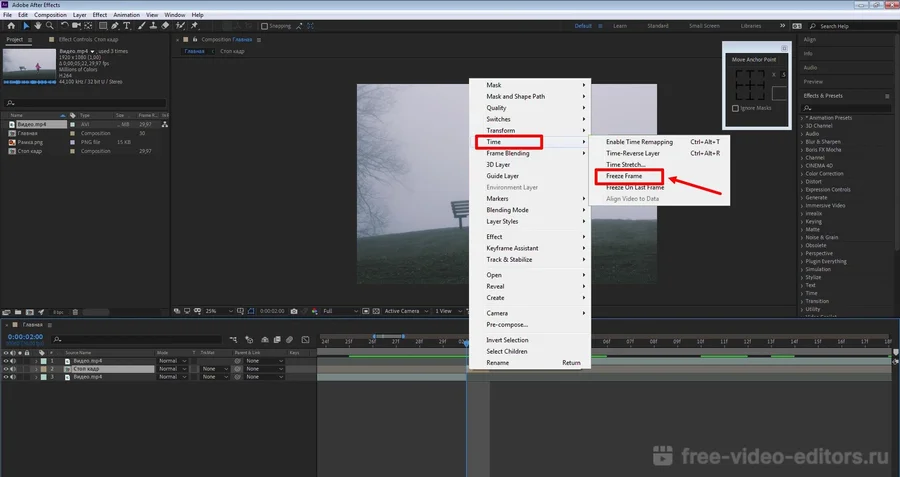The height and width of the screenshot is (477, 900).
Task: Enable Motion Blur switch in timeline header
Action: point(290,340)
